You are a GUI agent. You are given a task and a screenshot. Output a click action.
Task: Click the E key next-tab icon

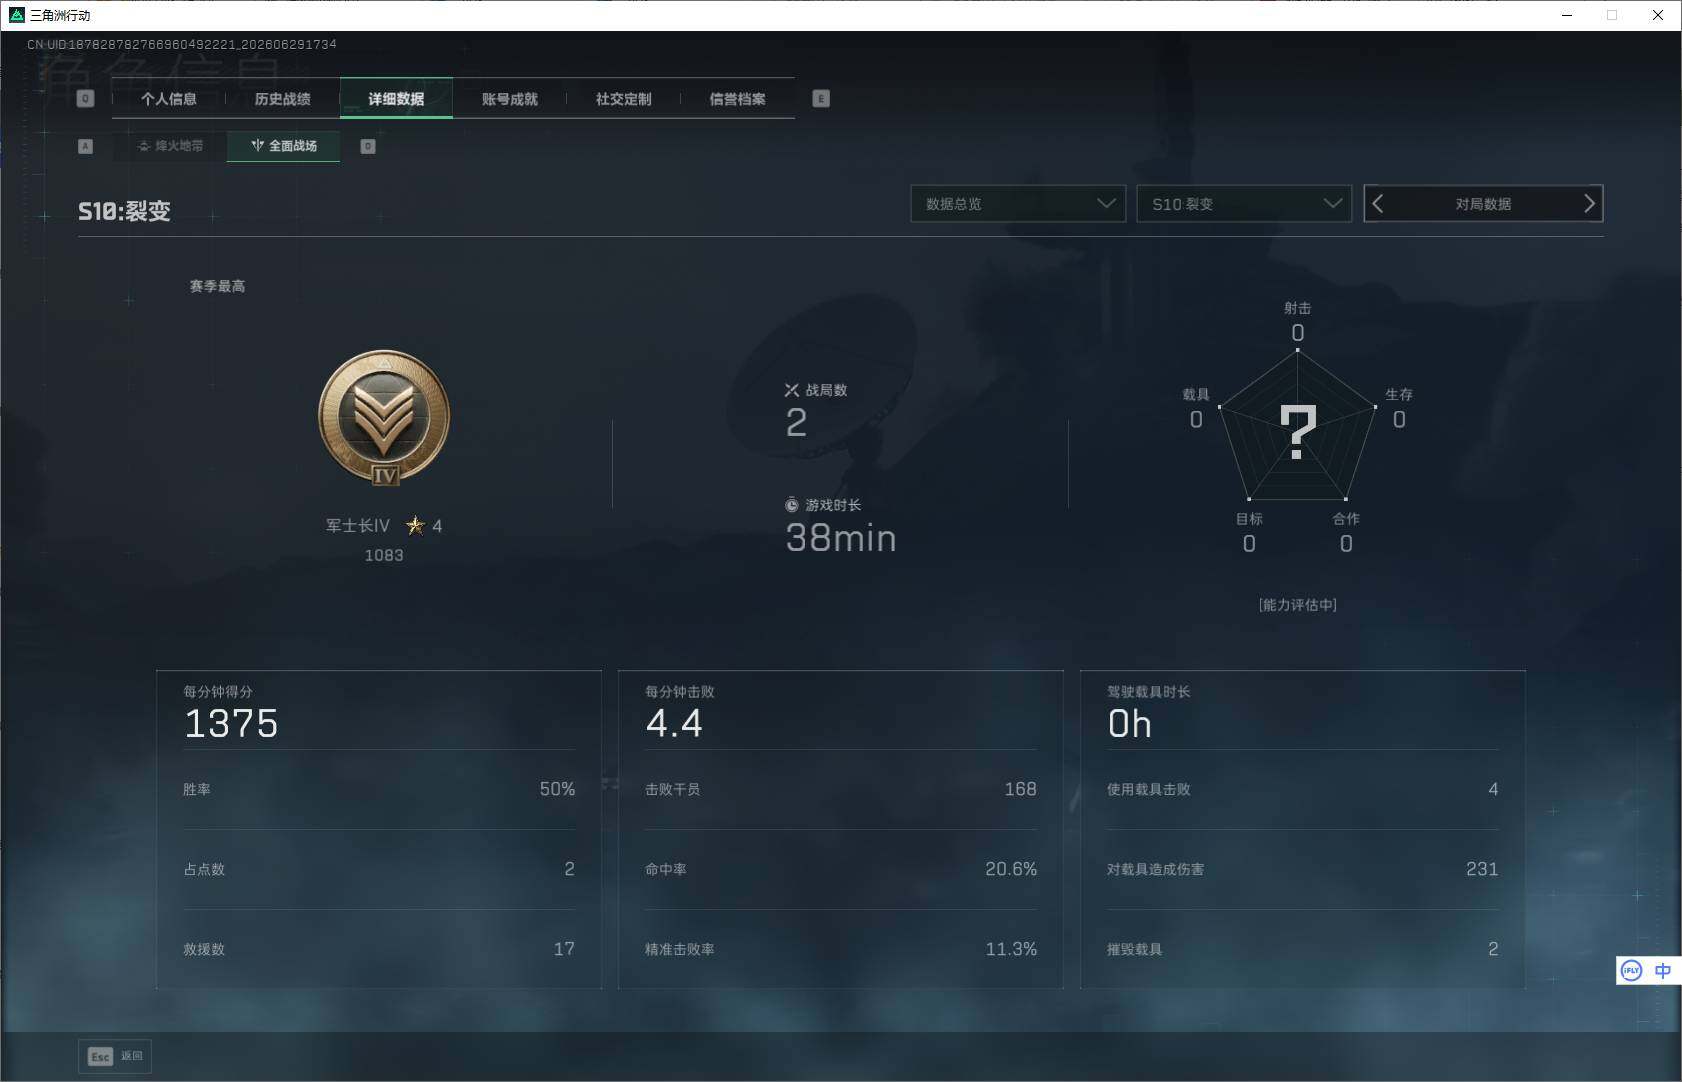[821, 99]
